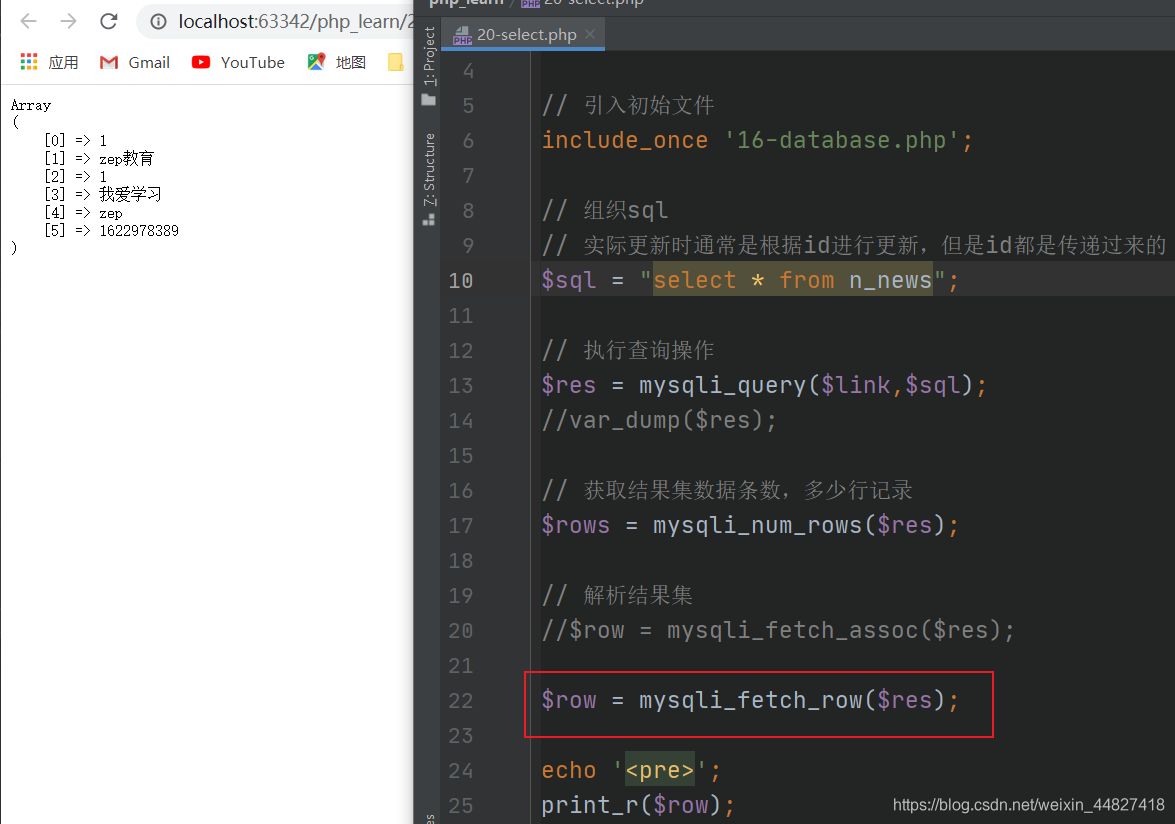Click the mysqli_fetch_row($res) line

[749, 700]
